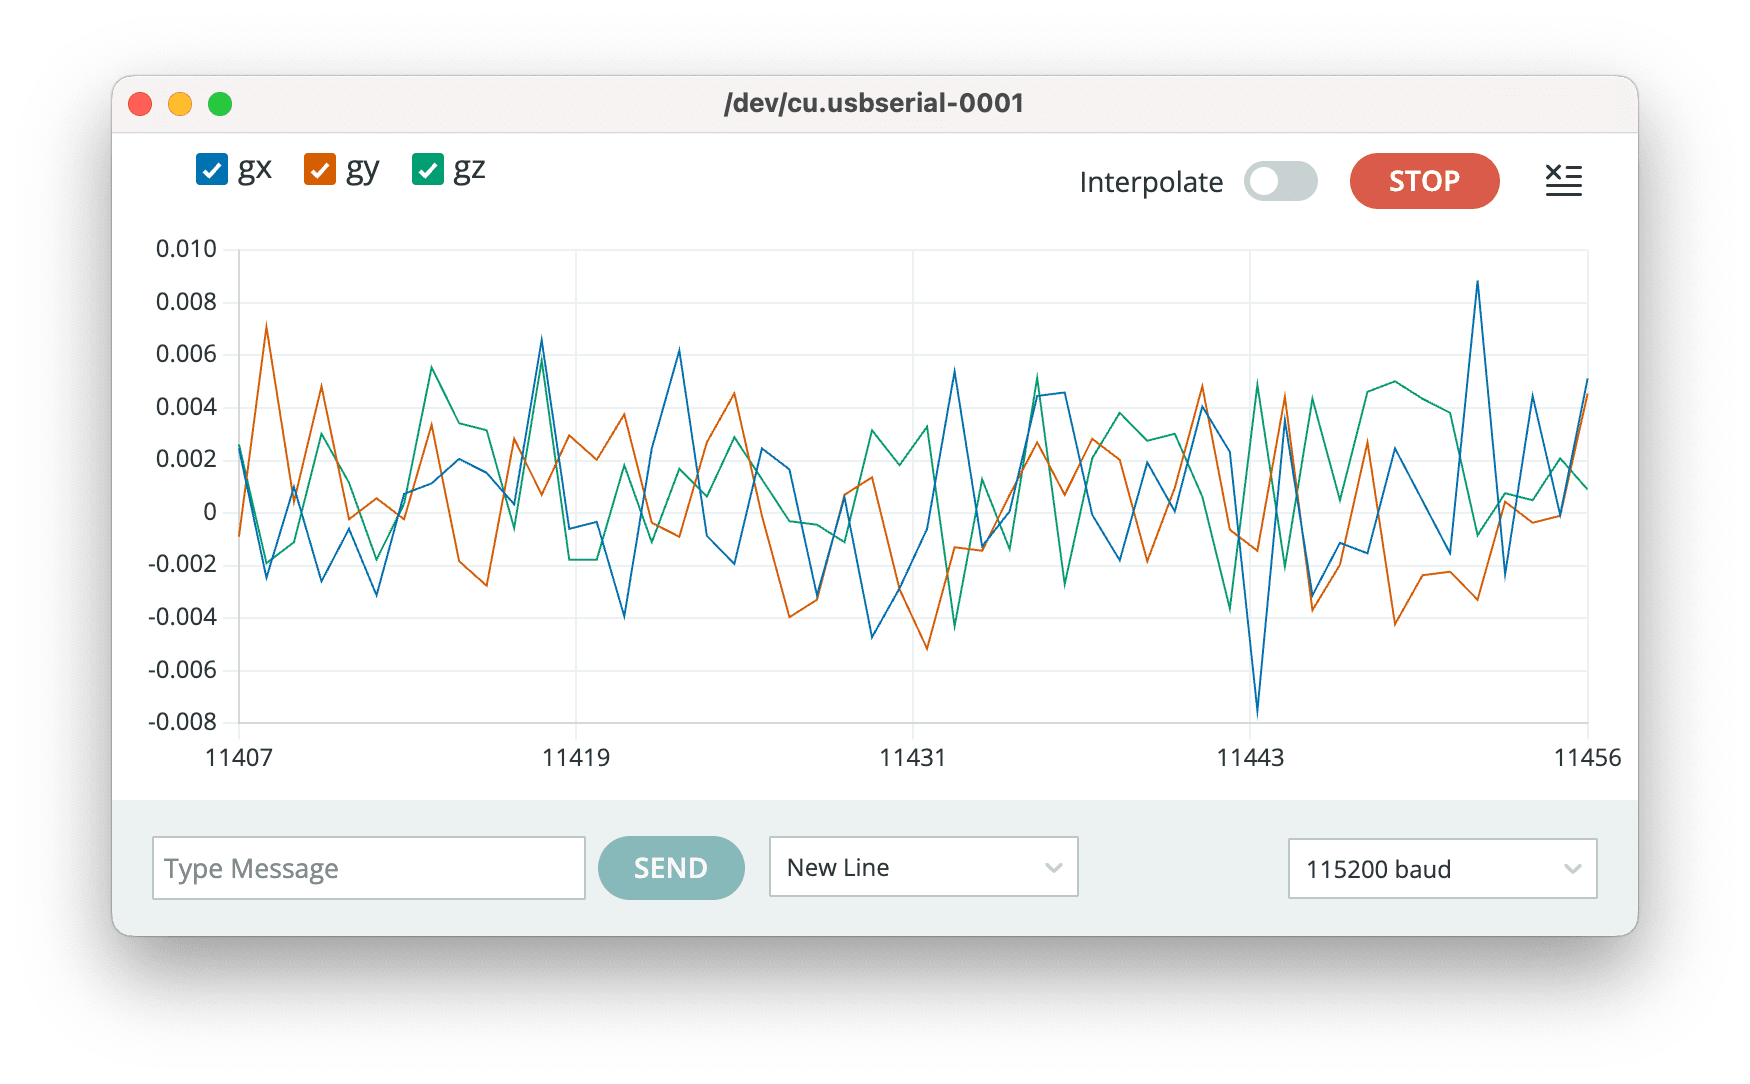Screen dimensions: 1750x1084
Task: Click the -0.008 y-axis label
Action: 182,722
